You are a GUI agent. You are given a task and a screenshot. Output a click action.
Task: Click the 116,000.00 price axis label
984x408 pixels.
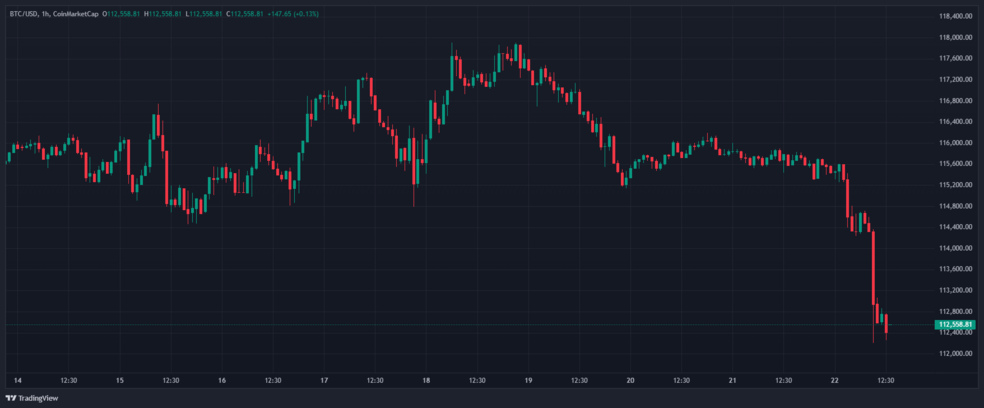957,142
